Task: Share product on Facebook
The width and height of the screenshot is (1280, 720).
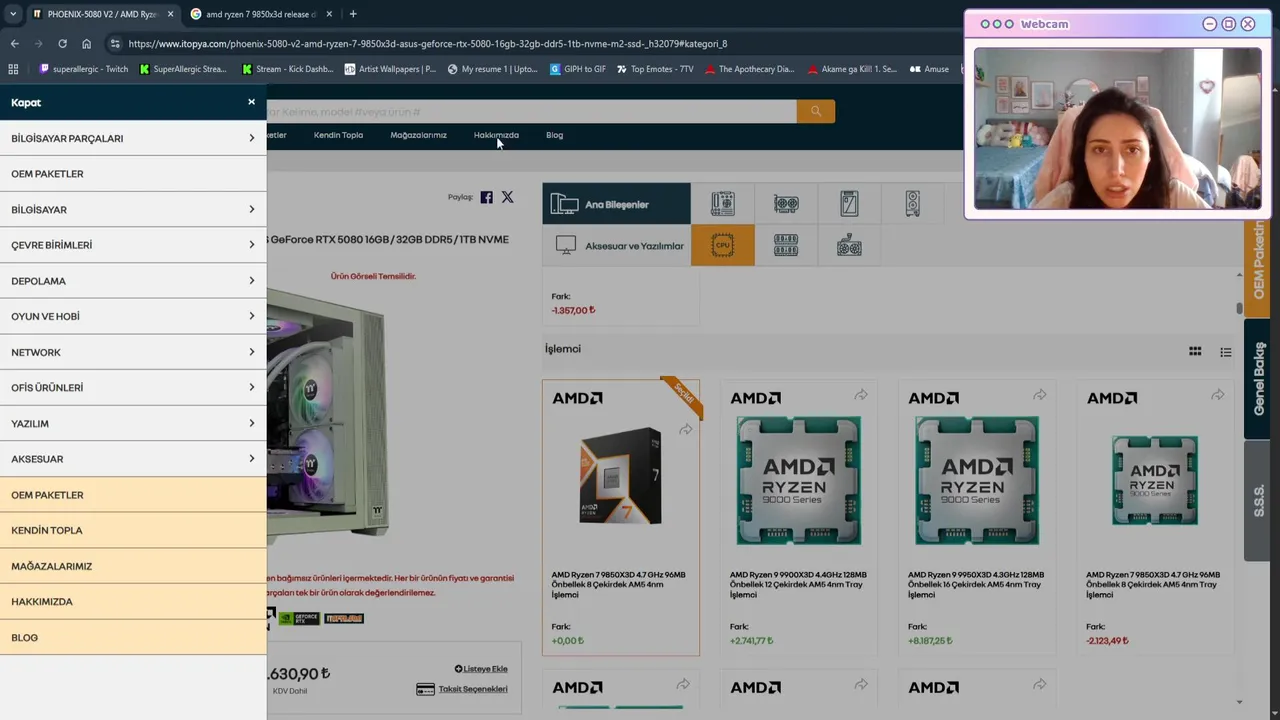Action: (486, 197)
